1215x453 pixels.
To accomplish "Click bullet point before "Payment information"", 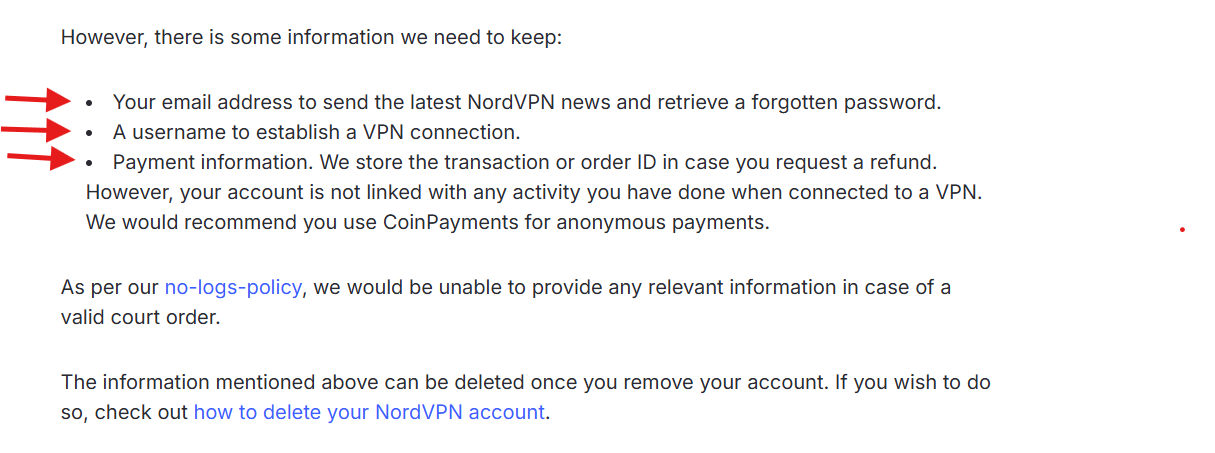I will (90, 162).
